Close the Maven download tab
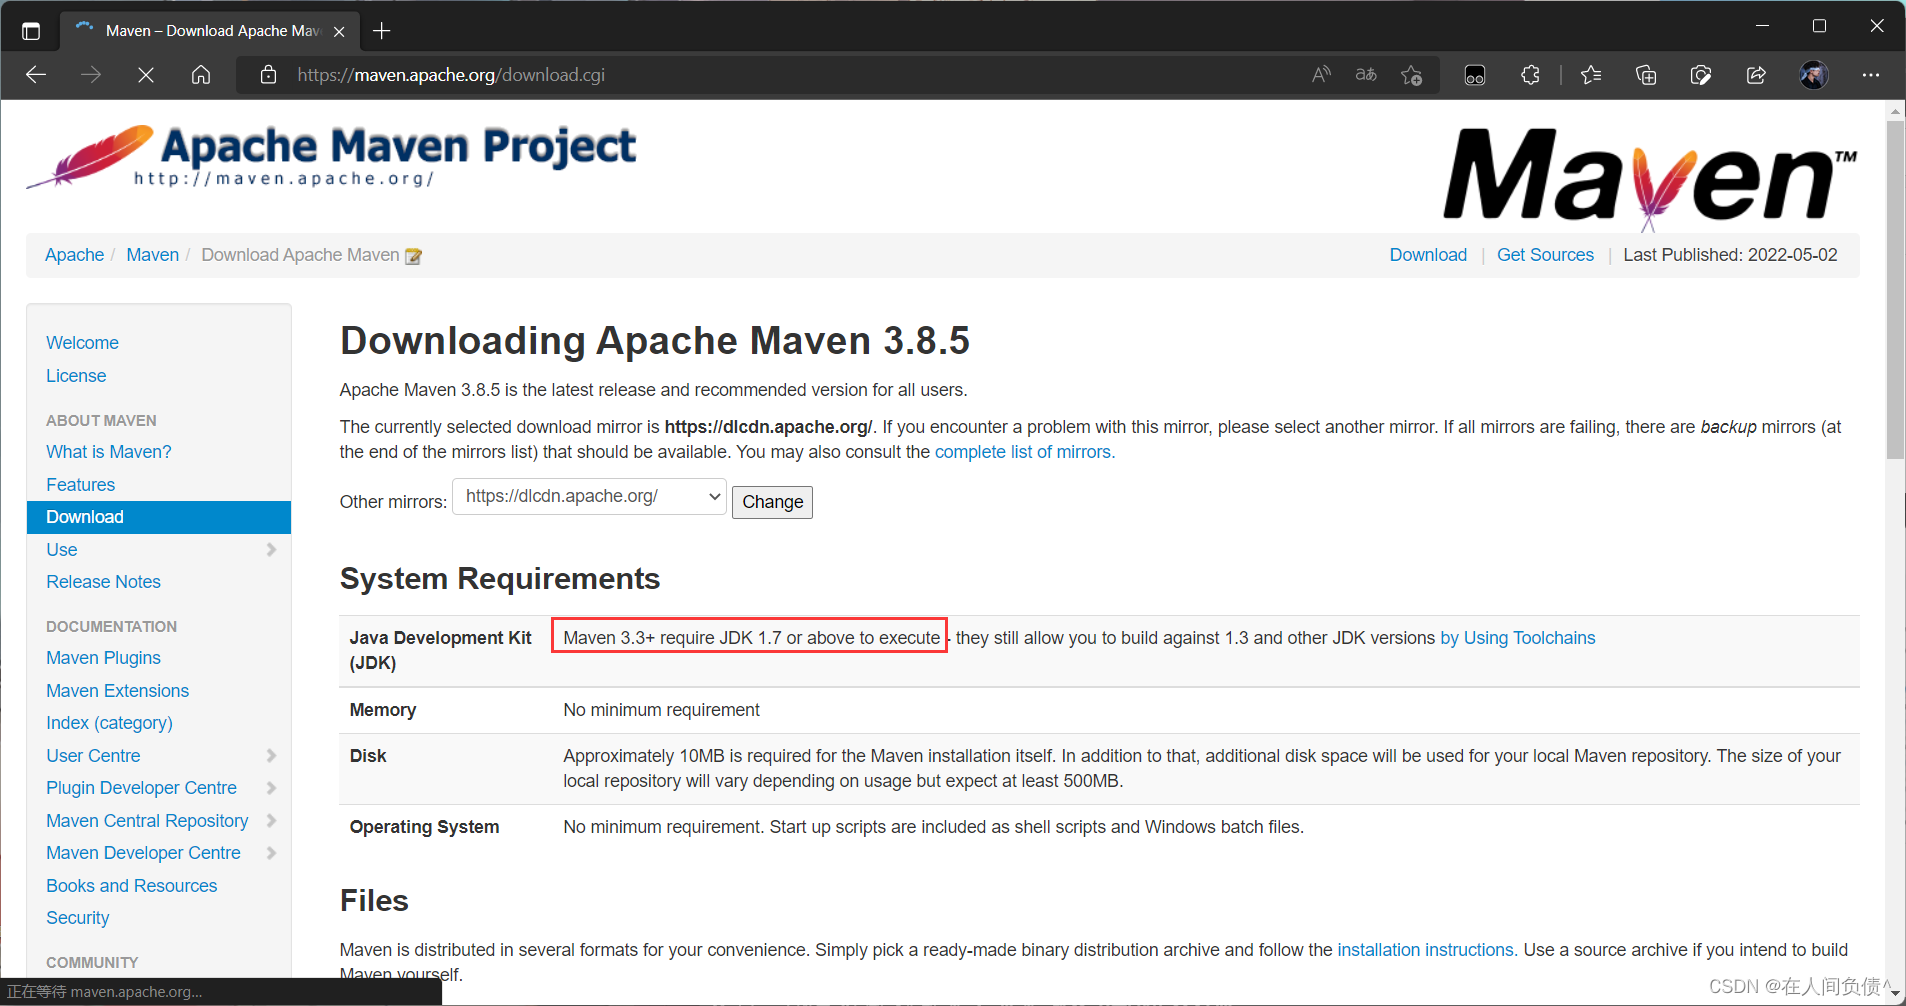This screenshot has width=1906, height=1006. click(339, 31)
